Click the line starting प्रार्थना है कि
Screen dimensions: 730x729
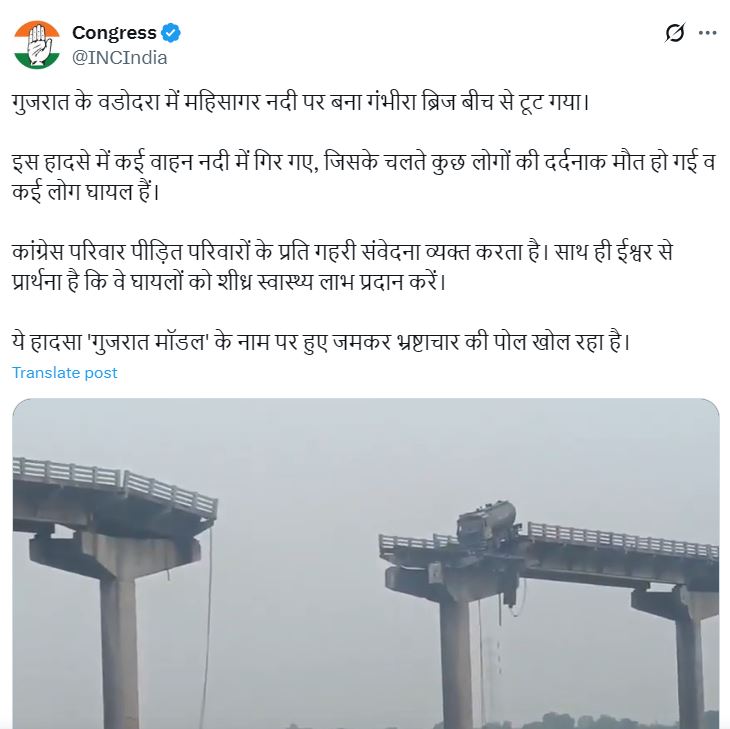click(x=229, y=282)
